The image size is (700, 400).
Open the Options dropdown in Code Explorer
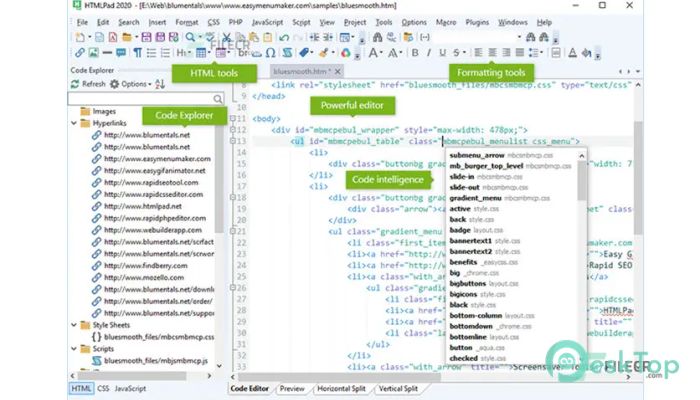pyautogui.click(x=134, y=84)
